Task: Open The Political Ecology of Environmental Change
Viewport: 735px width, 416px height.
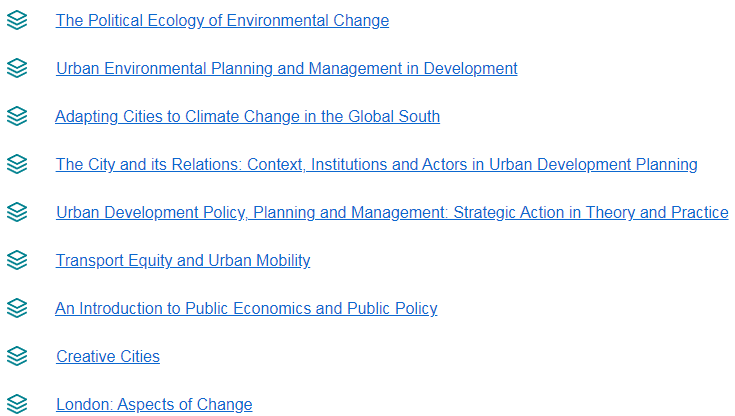Action: [222, 21]
